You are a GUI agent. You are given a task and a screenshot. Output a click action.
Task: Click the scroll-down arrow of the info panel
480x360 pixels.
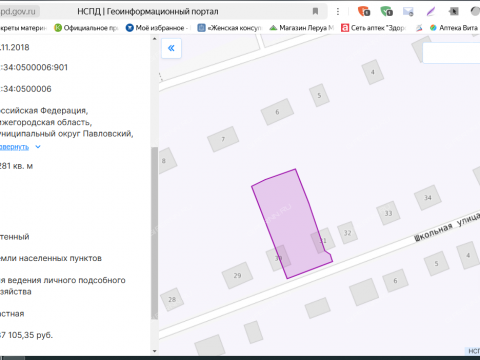pyautogui.click(x=154, y=351)
